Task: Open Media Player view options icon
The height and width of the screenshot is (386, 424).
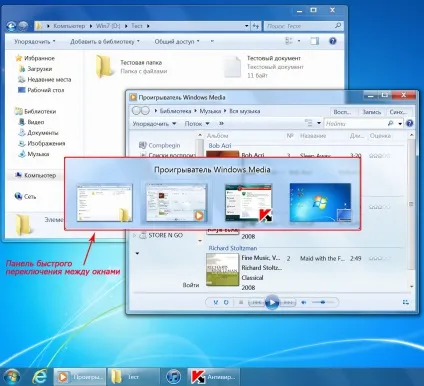Action: [309, 123]
